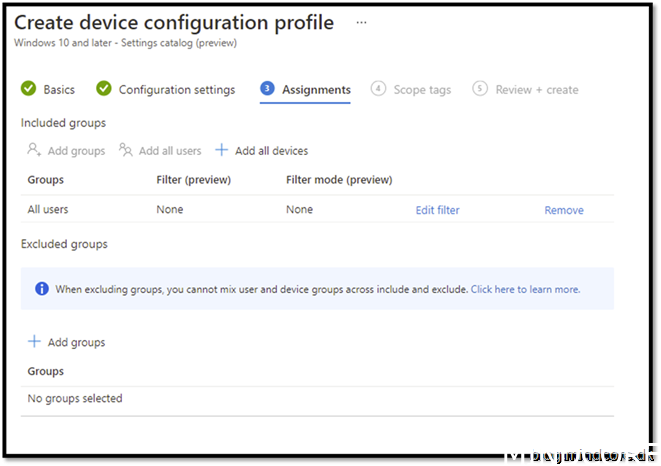Click Edit filter for All users
This screenshot has width=661, height=466.
coord(437,210)
